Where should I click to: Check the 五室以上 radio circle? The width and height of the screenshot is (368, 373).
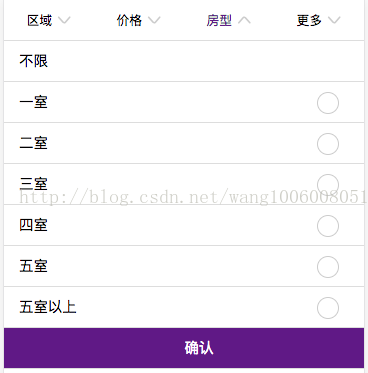[x=328, y=308]
